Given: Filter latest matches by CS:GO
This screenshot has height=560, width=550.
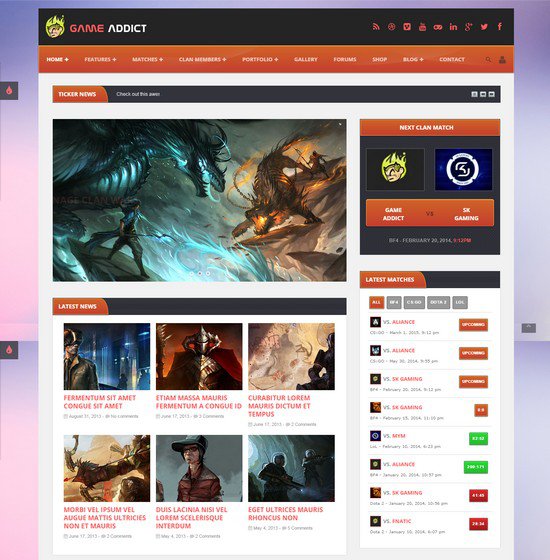Looking at the screenshot, I should (x=414, y=302).
